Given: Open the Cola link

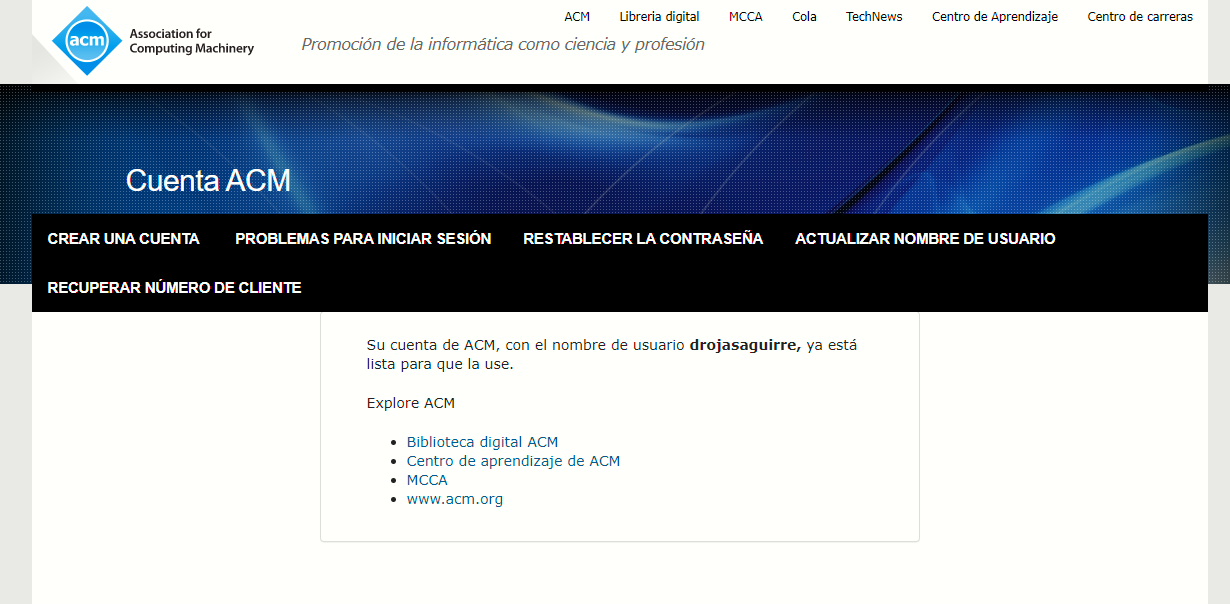Looking at the screenshot, I should [804, 17].
